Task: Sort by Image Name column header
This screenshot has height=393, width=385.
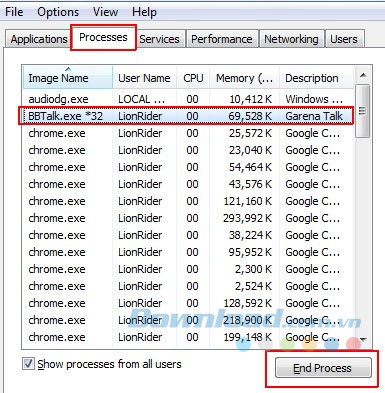Action: click(x=68, y=78)
